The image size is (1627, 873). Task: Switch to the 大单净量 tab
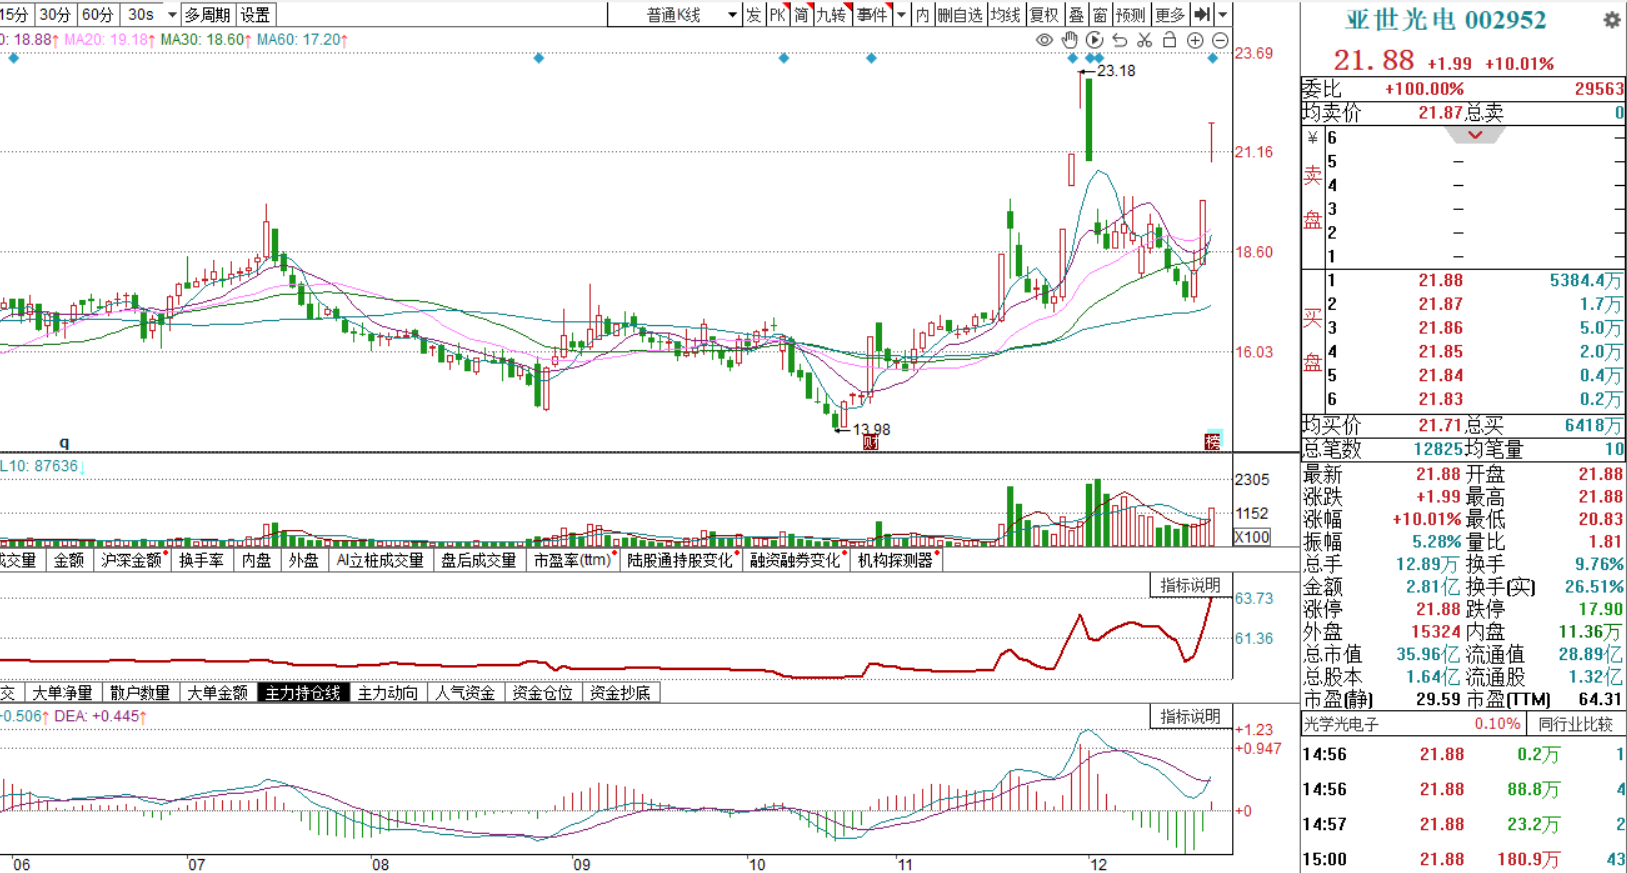[62, 692]
